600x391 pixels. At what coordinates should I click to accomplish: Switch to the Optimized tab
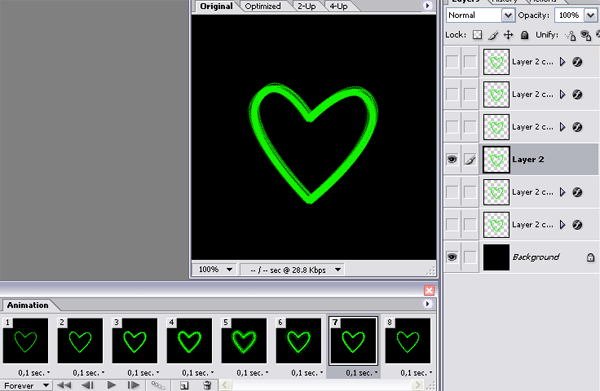(263, 6)
